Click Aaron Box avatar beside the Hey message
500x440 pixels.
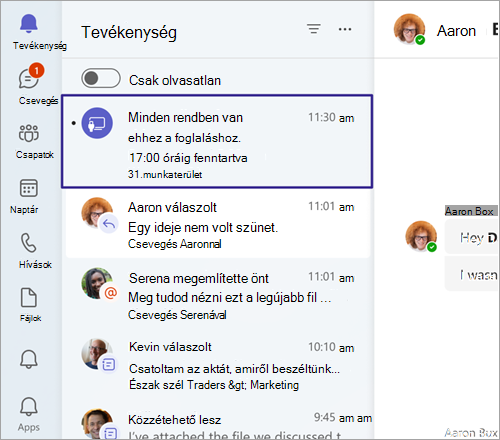[x=421, y=236]
